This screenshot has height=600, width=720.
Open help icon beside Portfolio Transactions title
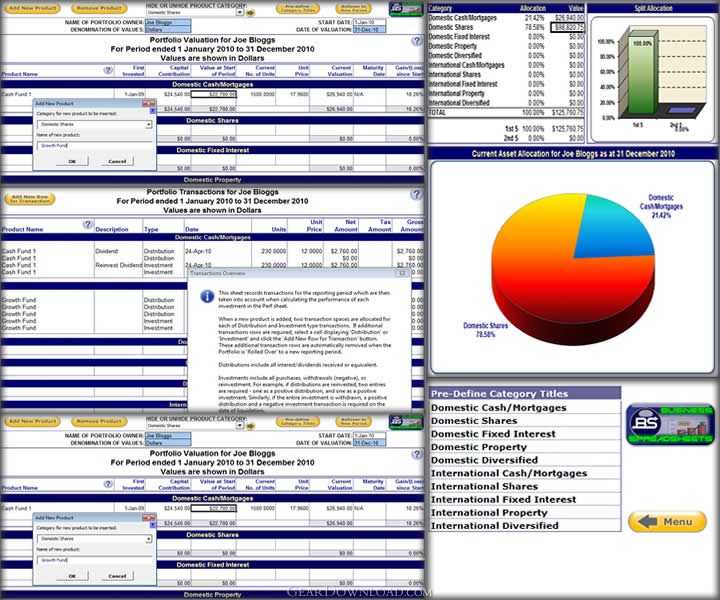point(416,194)
